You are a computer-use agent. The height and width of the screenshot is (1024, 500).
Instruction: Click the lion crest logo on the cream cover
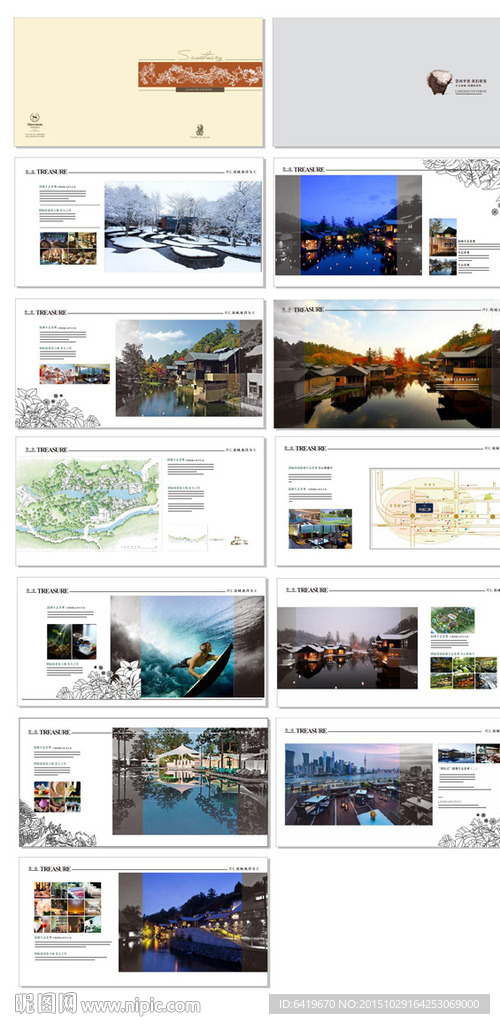200,131
